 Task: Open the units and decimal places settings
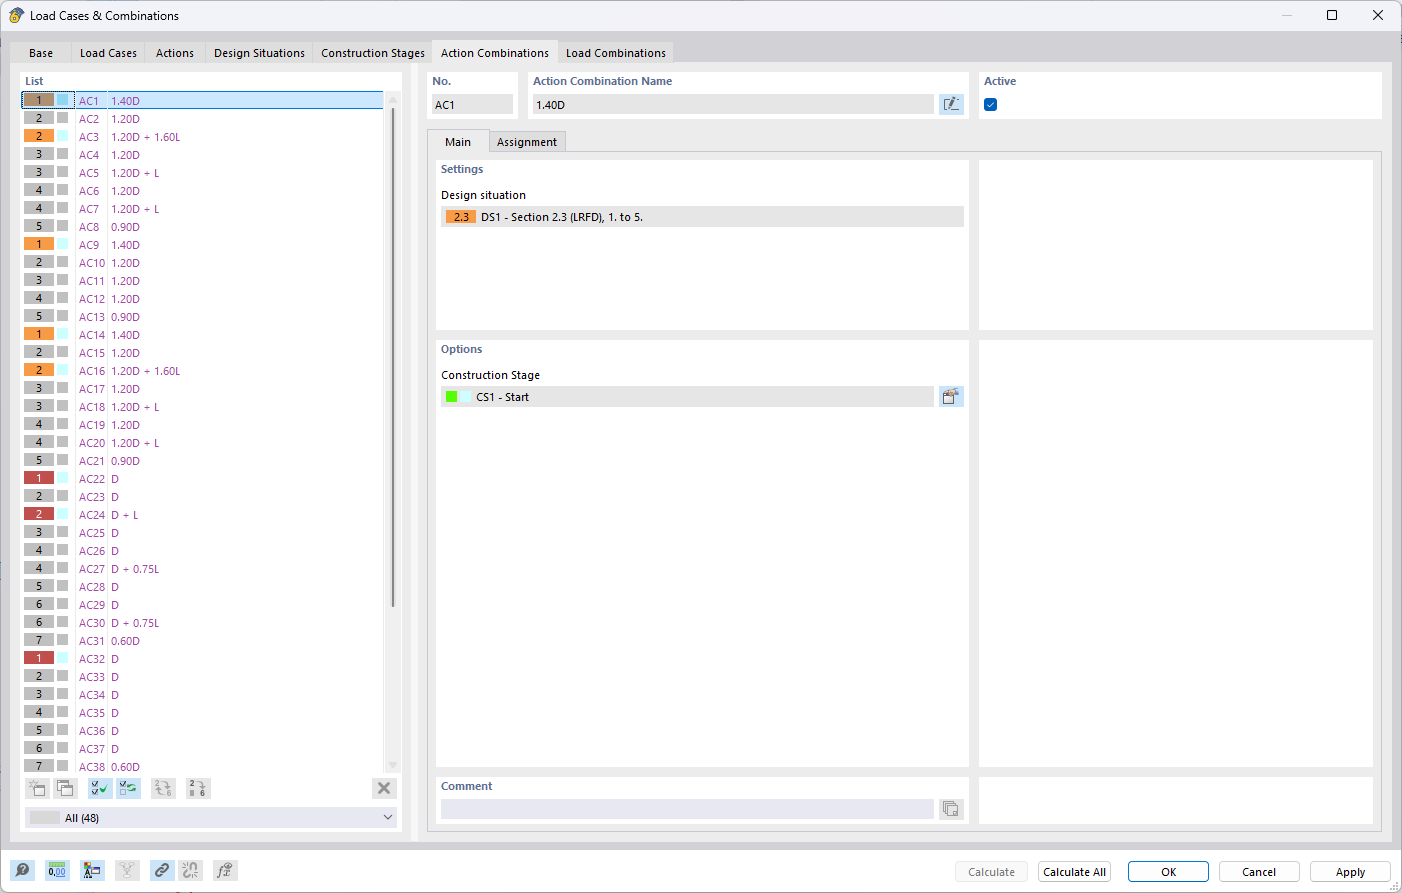pos(57,870)
